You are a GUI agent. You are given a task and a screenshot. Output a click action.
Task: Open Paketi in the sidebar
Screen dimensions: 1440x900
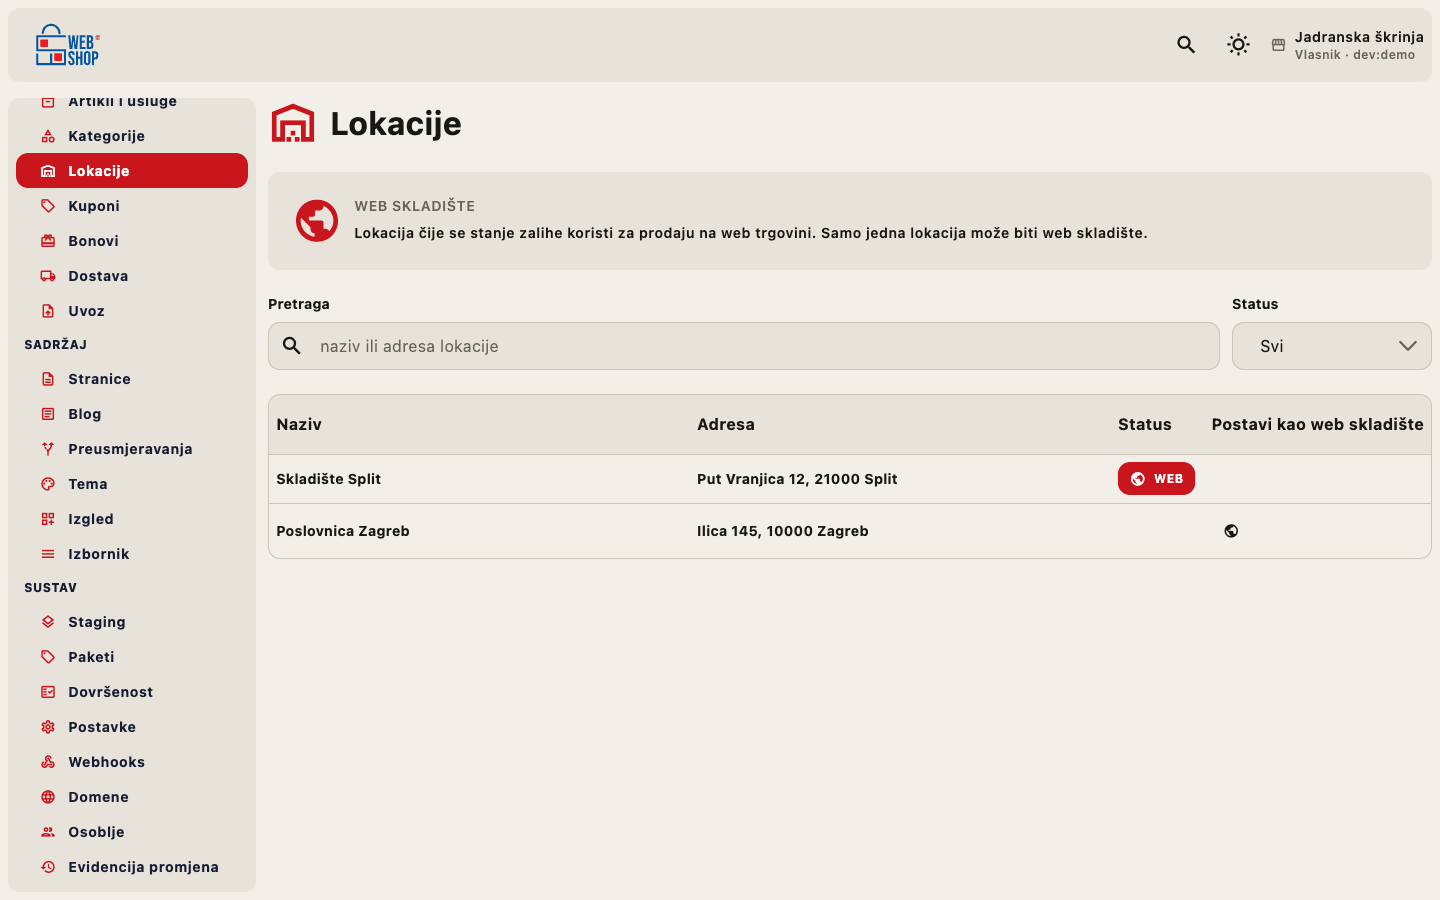point(132,657)
